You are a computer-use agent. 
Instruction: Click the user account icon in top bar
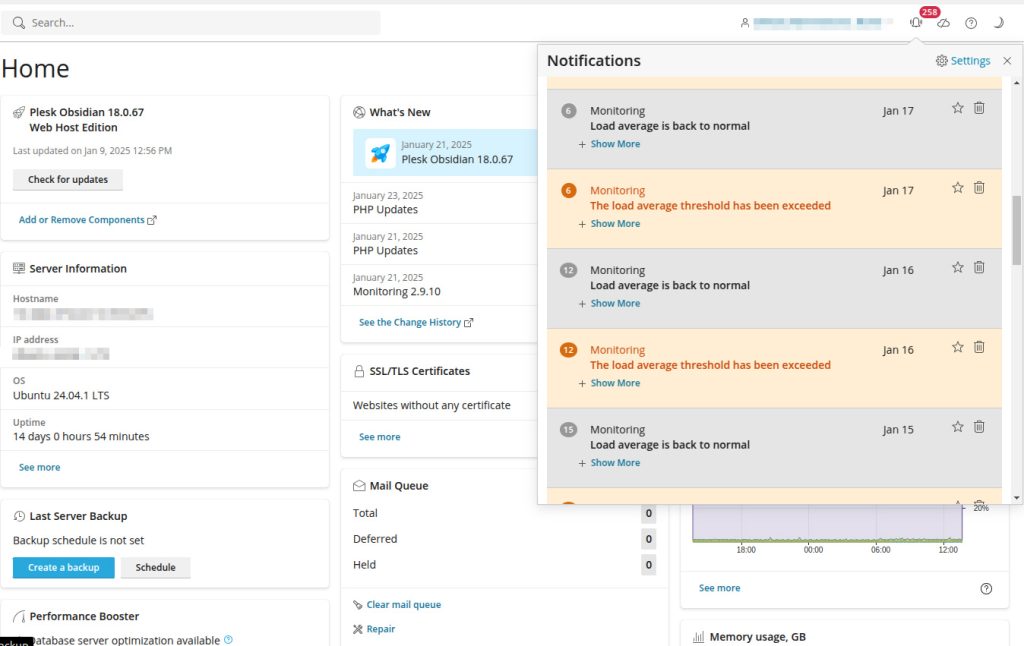(x=744, y=23)
